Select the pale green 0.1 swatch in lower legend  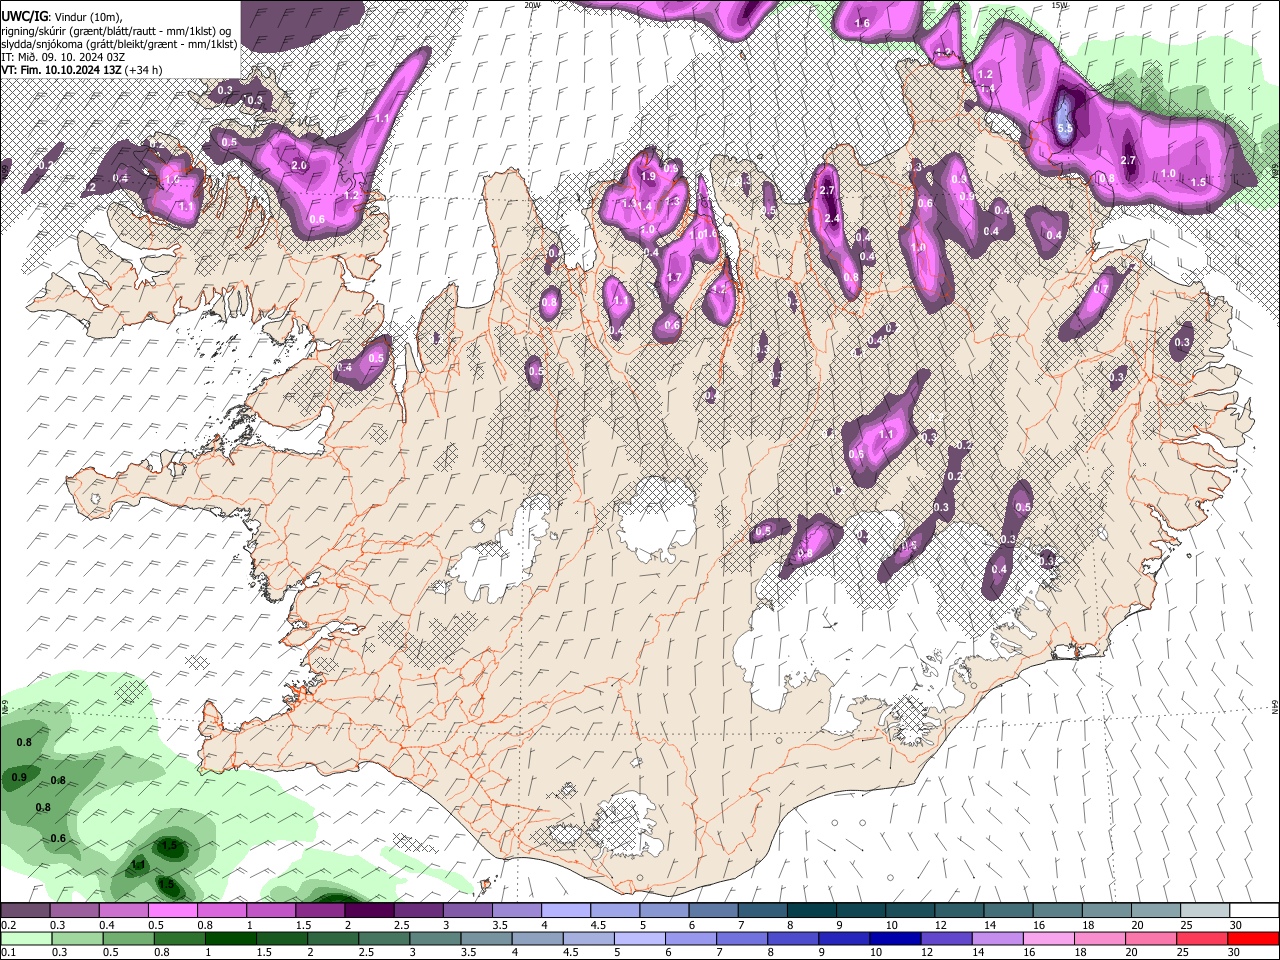click(x=26, y=939)
